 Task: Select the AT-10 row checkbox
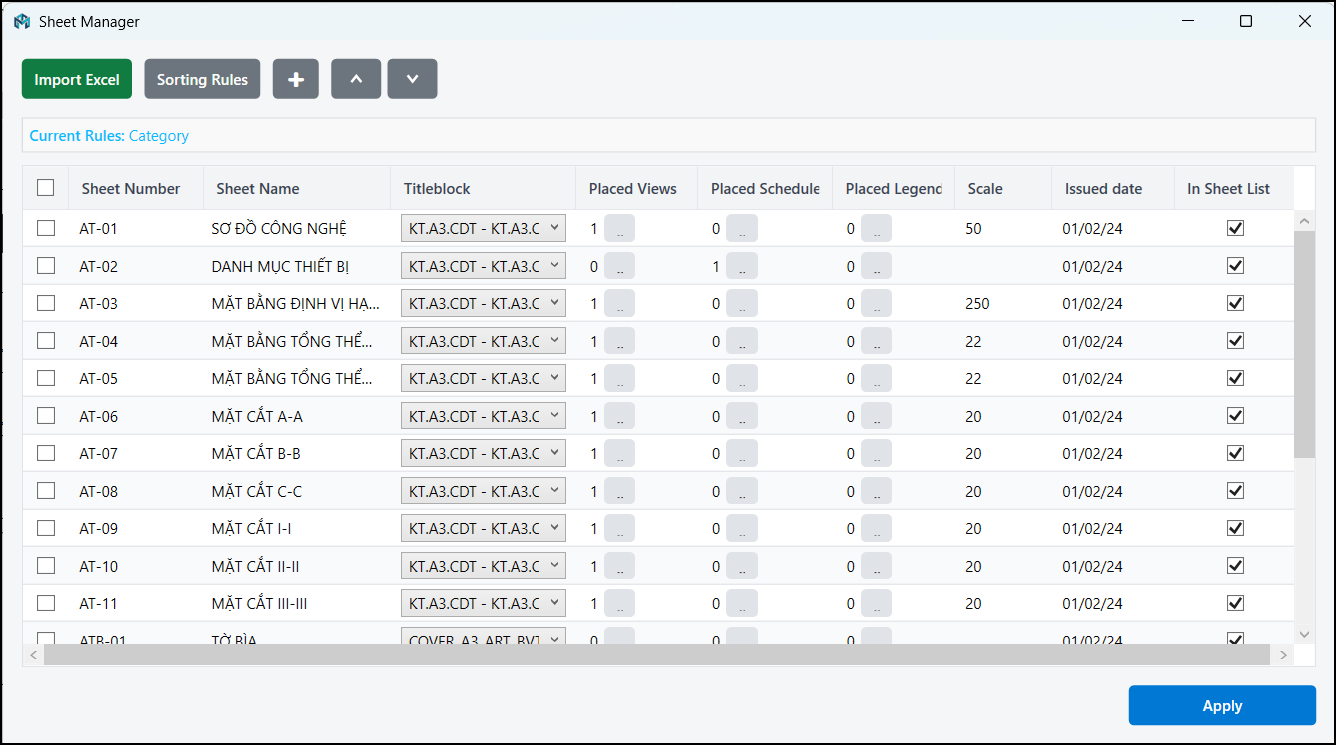click(x=46, y=565)
